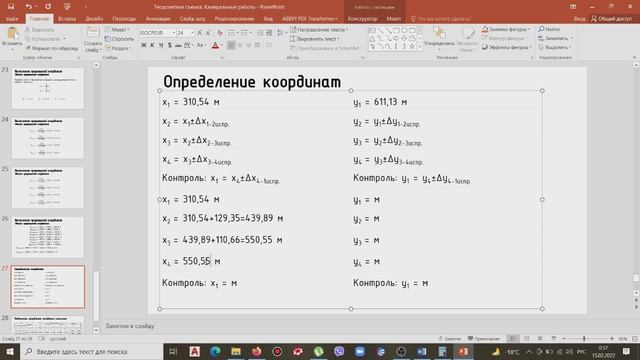The image size is (640, 360).
Task: Click the Windows search box in the taskbar
Action: point(92,351)
